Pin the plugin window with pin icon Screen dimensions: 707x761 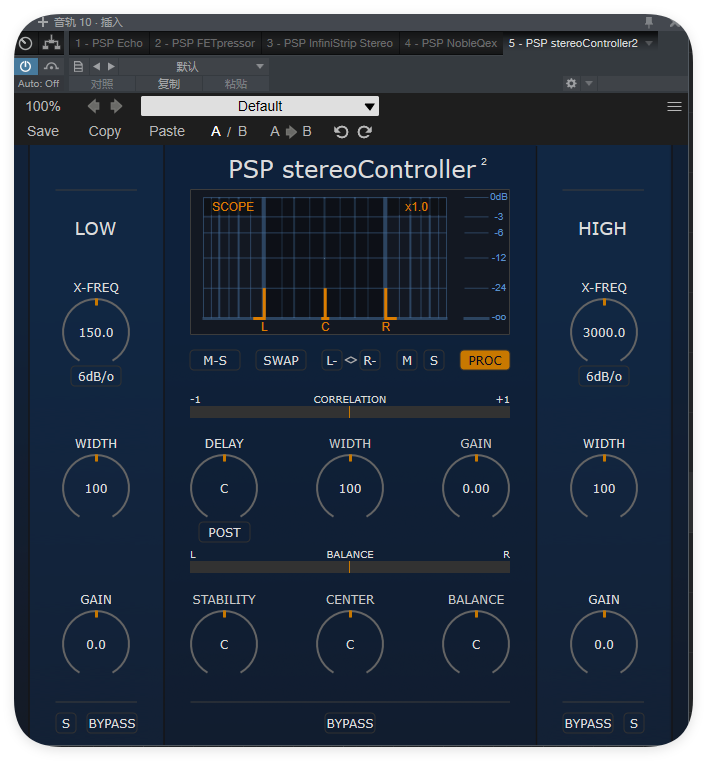click(649, 22)
